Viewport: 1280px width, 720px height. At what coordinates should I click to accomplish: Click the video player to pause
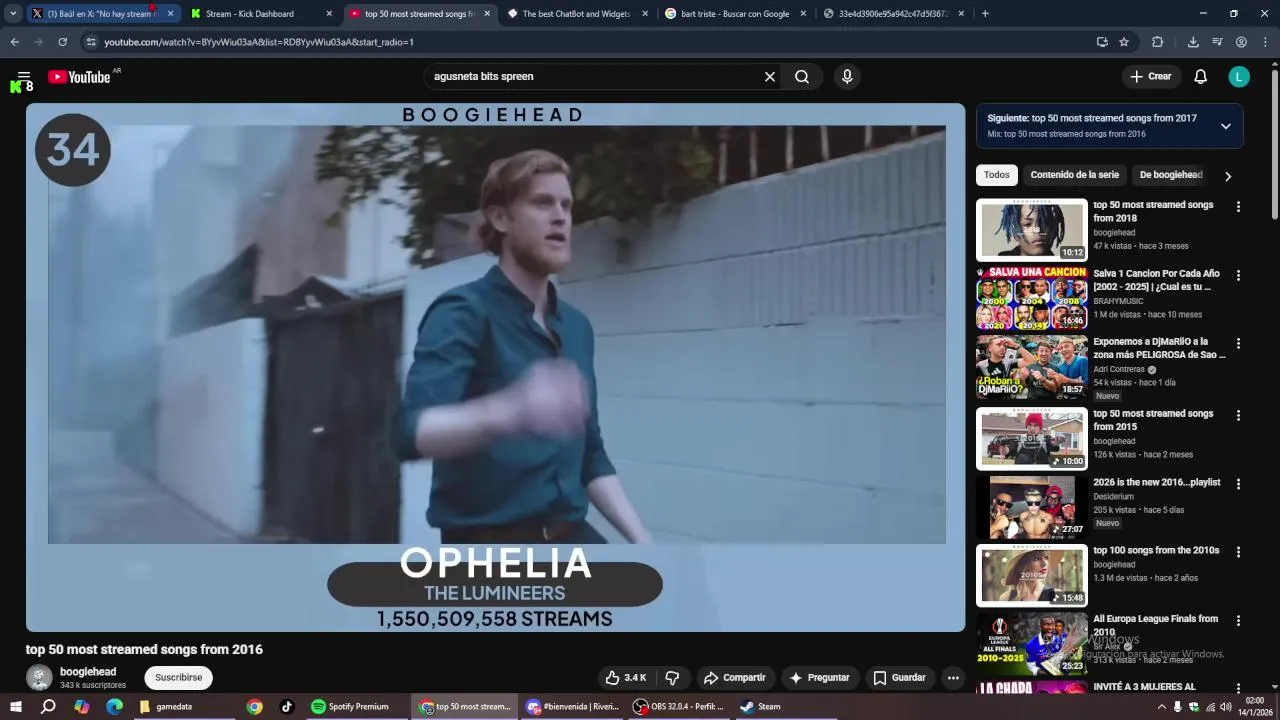click(x=495, y=367)
